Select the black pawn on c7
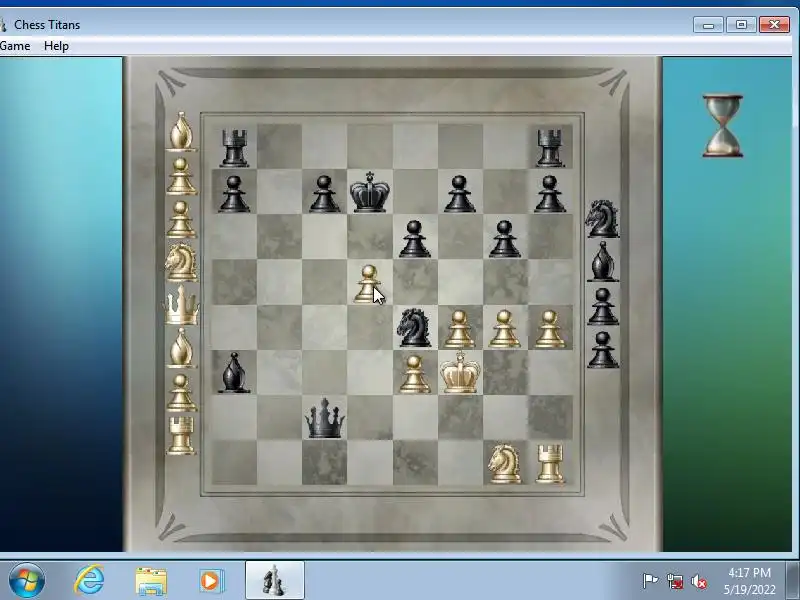 (x=324, y=194)
